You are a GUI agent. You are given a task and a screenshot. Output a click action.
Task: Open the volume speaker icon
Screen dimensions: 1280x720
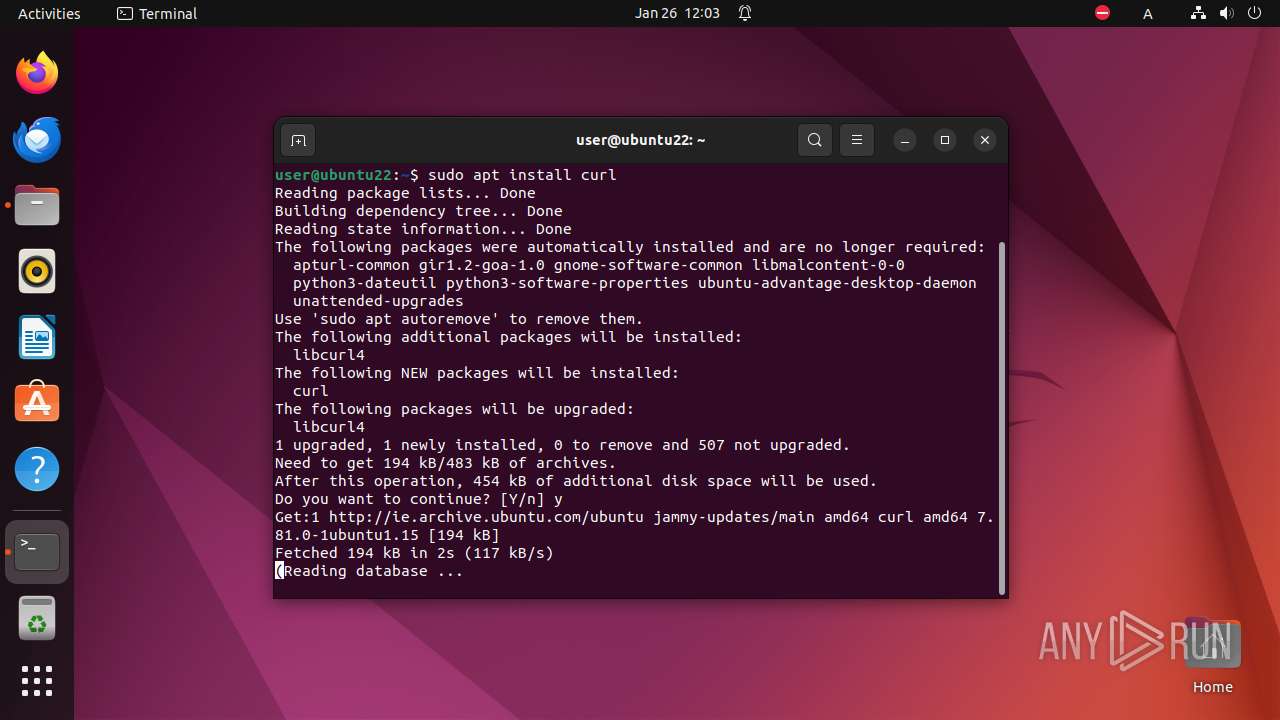click(1226, 13)
